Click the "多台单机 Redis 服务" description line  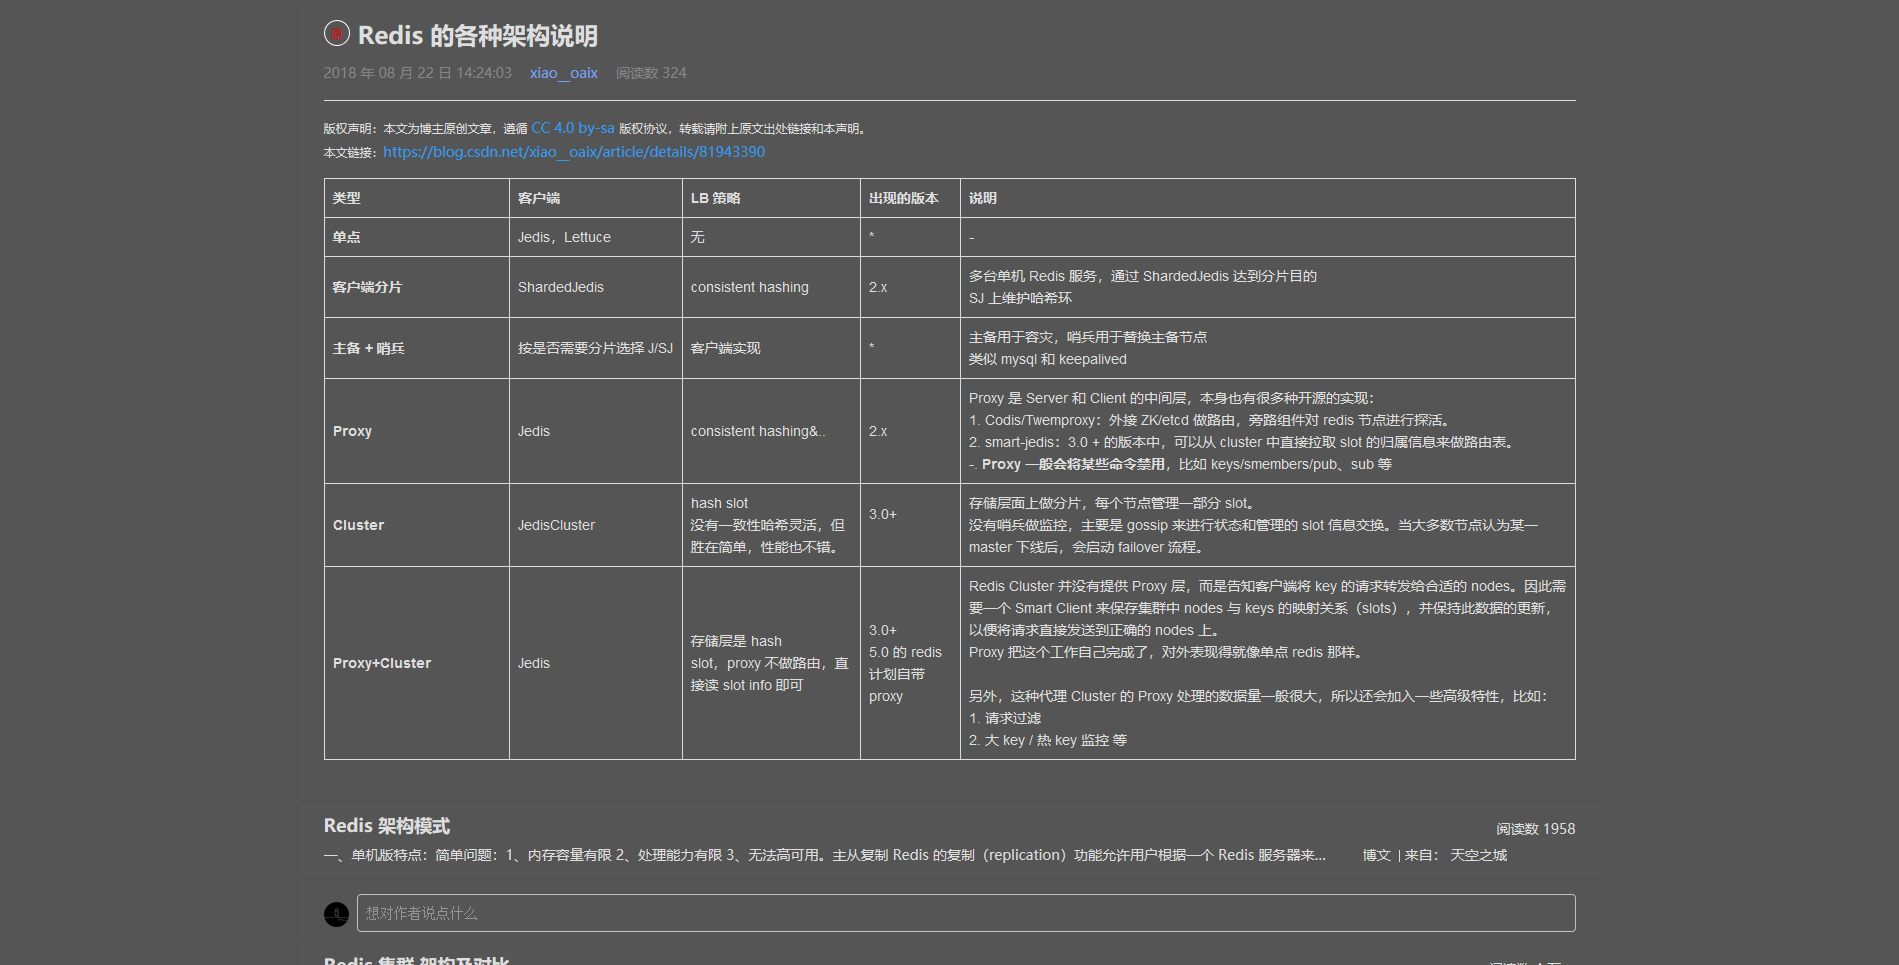[x=1143, y=276]
